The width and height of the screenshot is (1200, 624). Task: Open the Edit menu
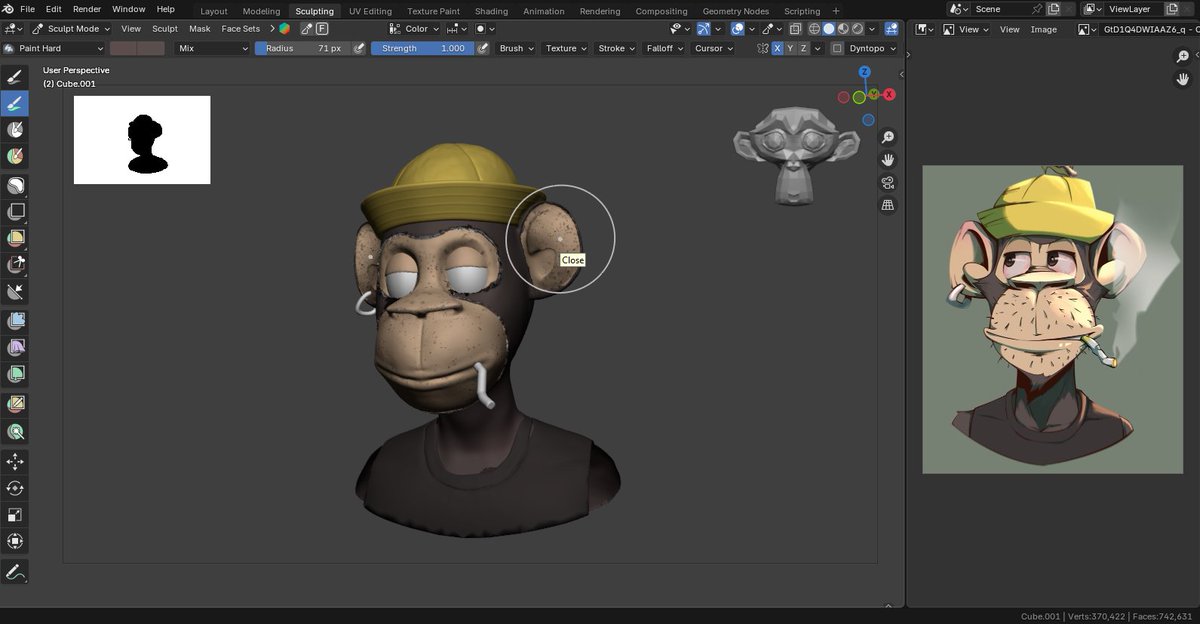coord(54,9)
